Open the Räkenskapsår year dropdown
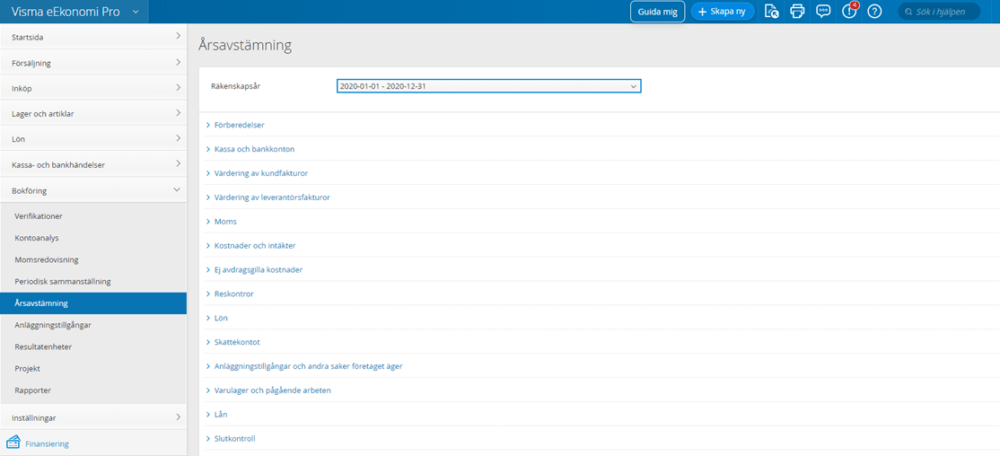1000x456 pixels. [x=488, y=86]
